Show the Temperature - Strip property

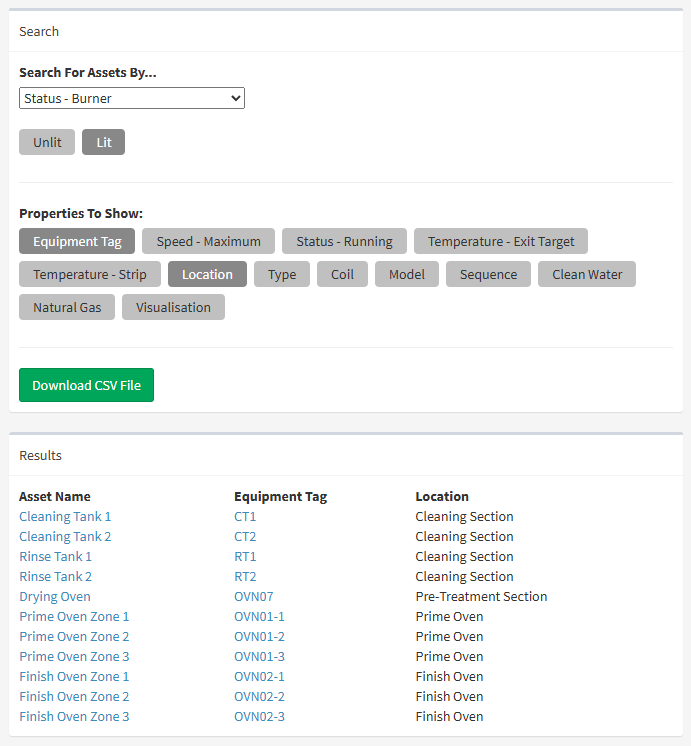(89, 274)
